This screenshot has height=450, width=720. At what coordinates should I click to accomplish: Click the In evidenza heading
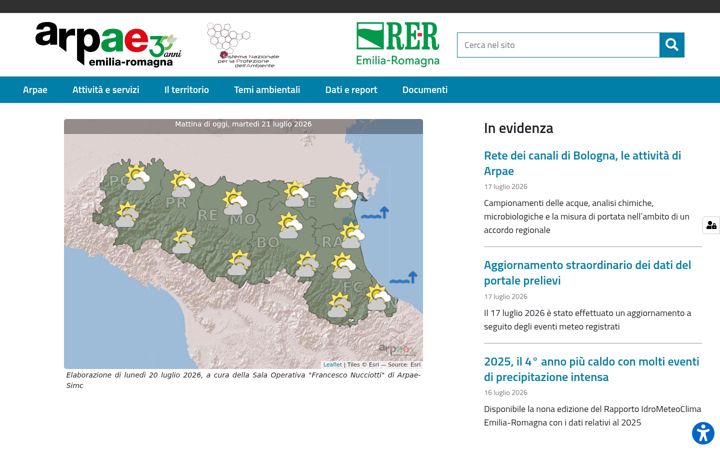pos(518,128)
